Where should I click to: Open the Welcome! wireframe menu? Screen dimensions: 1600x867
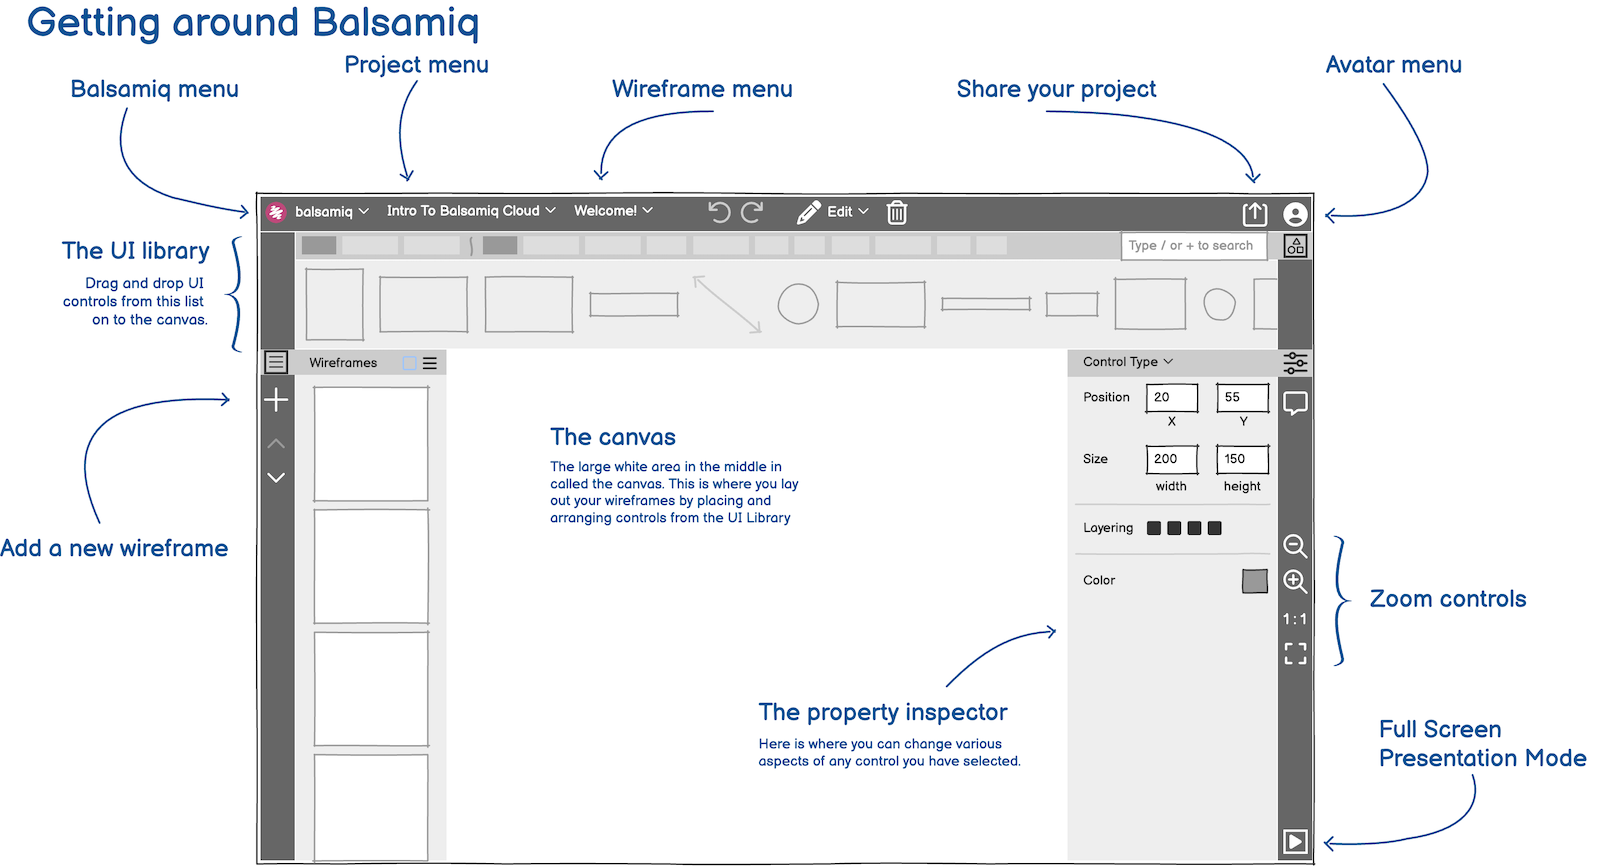pos(613,211)
